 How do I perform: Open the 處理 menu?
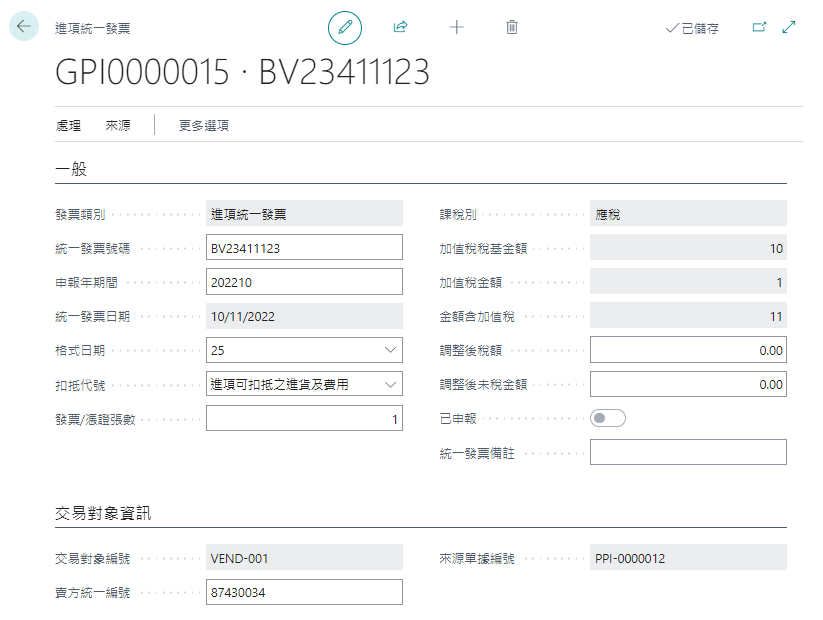68,125
